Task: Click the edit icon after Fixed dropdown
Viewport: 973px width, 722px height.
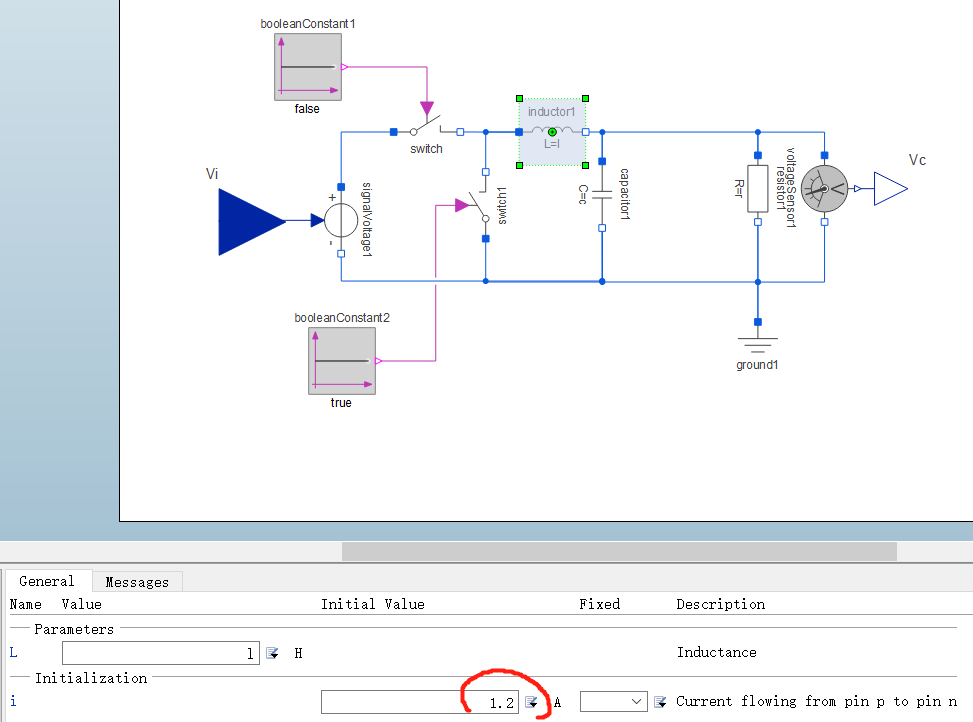Action: click(660, 702)
